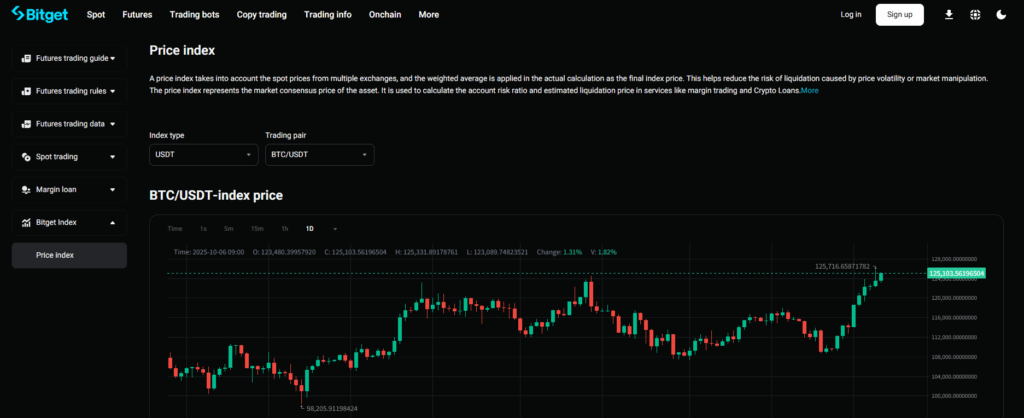Click the Margin loan sidebar icon
The width and height of the screenshot is (1024, 418).
27,189
